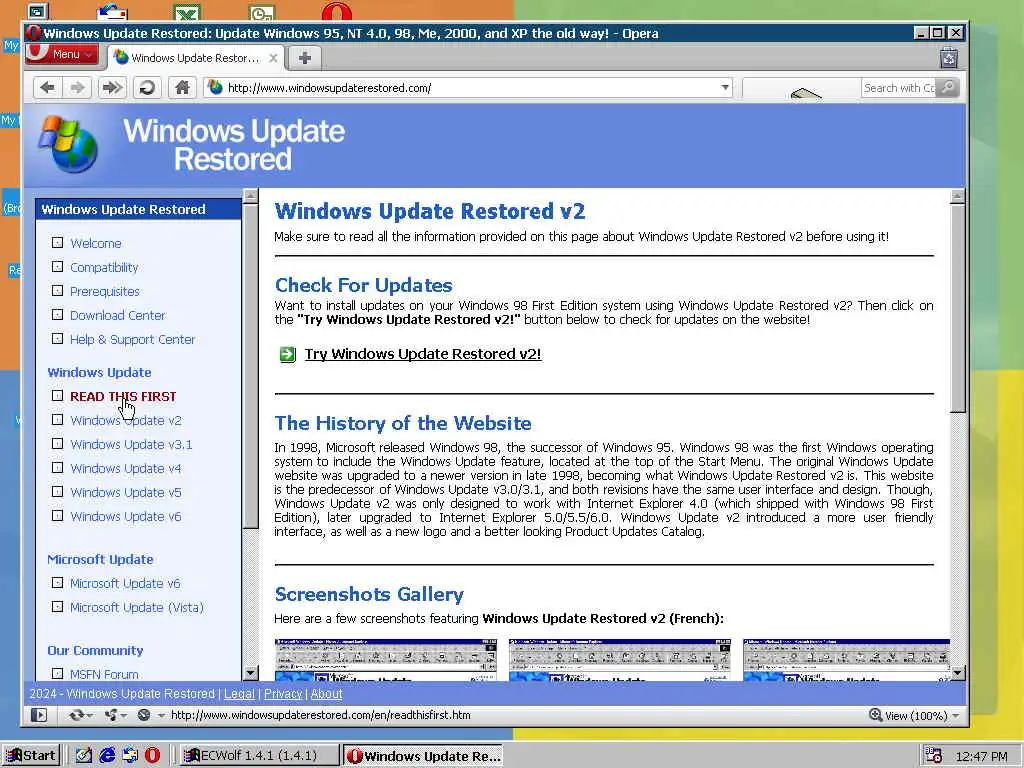Open a new tab with plus button

(x=304, y=58)
